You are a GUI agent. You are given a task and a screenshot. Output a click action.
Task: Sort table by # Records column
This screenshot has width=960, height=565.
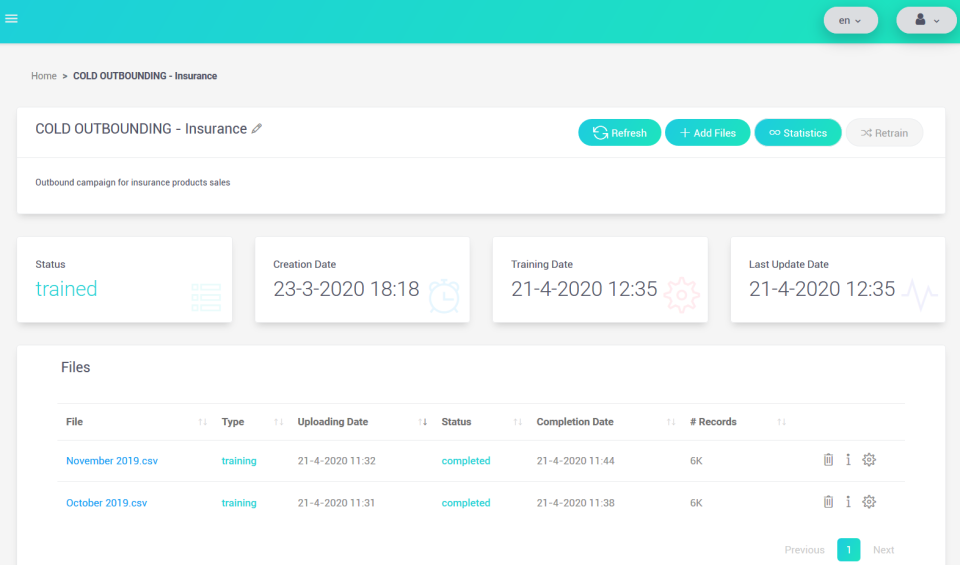(x=781, y=422)
